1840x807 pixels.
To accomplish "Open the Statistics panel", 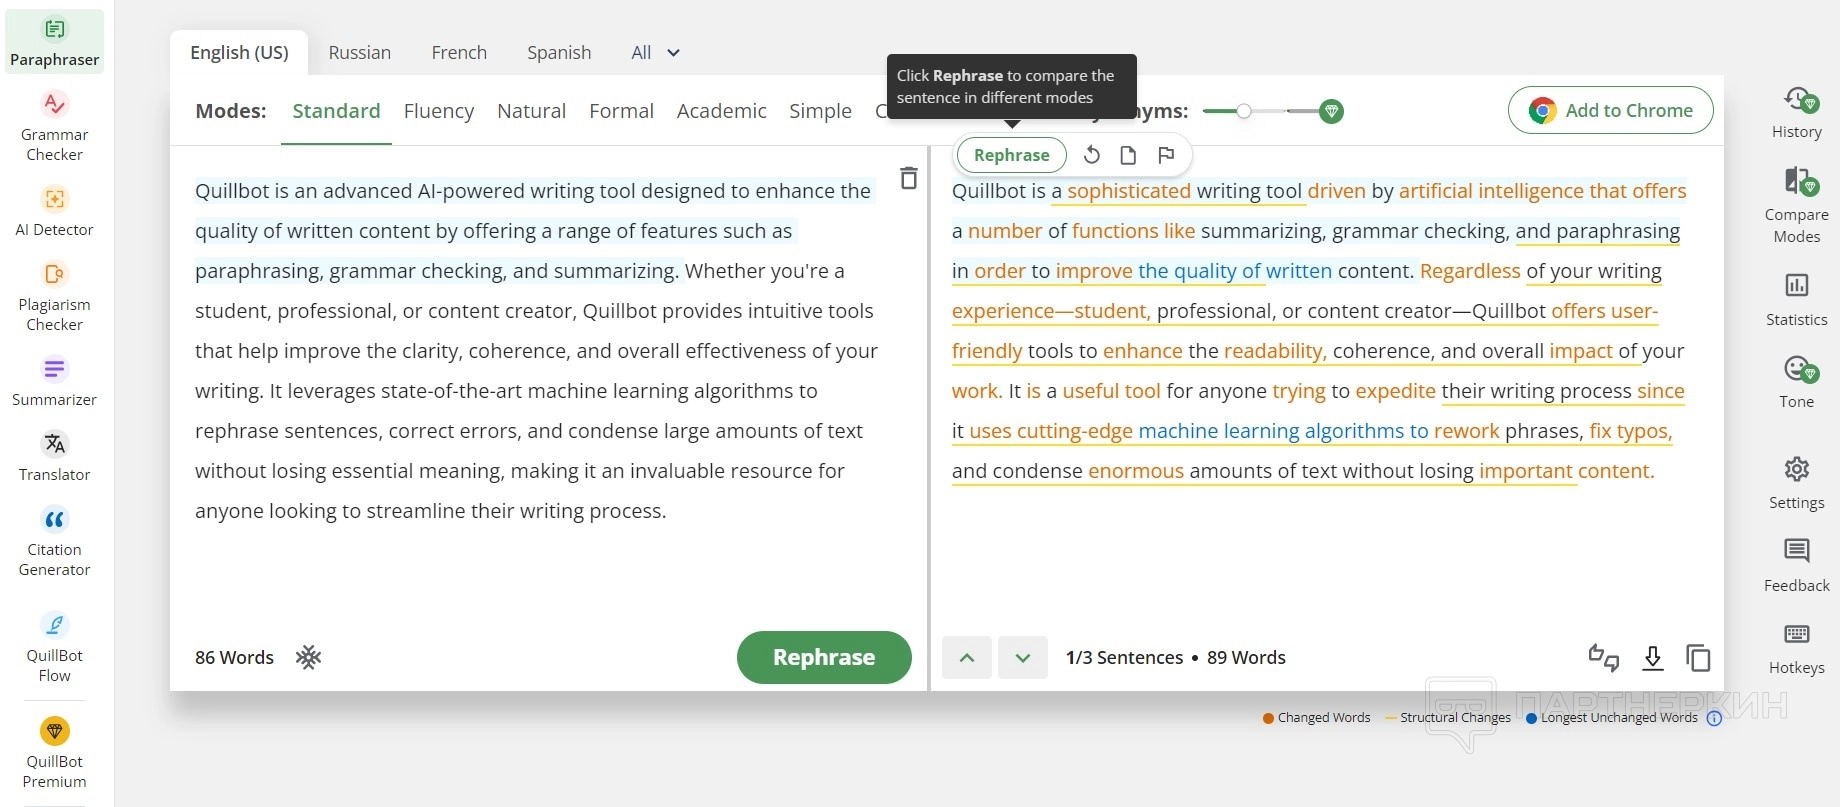I will (1796, 298).
